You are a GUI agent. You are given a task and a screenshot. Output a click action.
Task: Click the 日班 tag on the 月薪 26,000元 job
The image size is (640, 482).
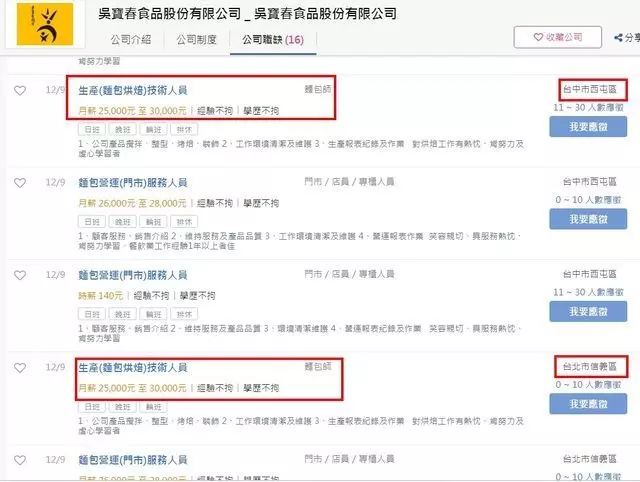point(92,222)
